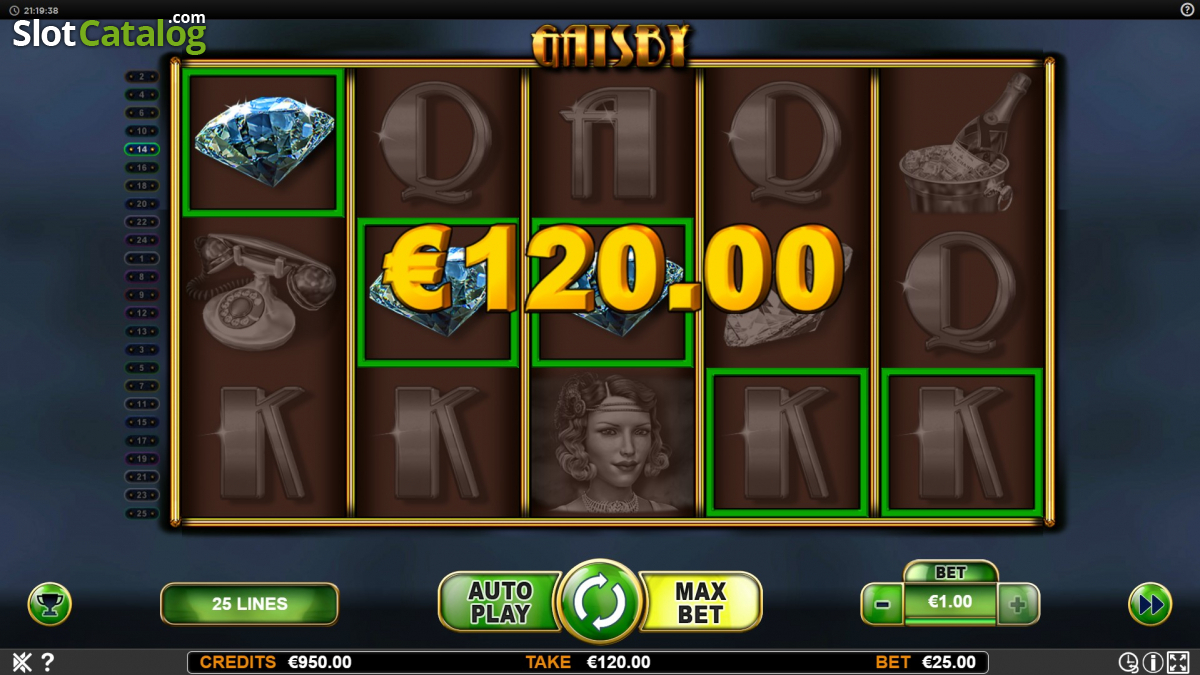Open the clock history icon
The height and width of the screenshot is (675, 1200).
point(1128,662)
